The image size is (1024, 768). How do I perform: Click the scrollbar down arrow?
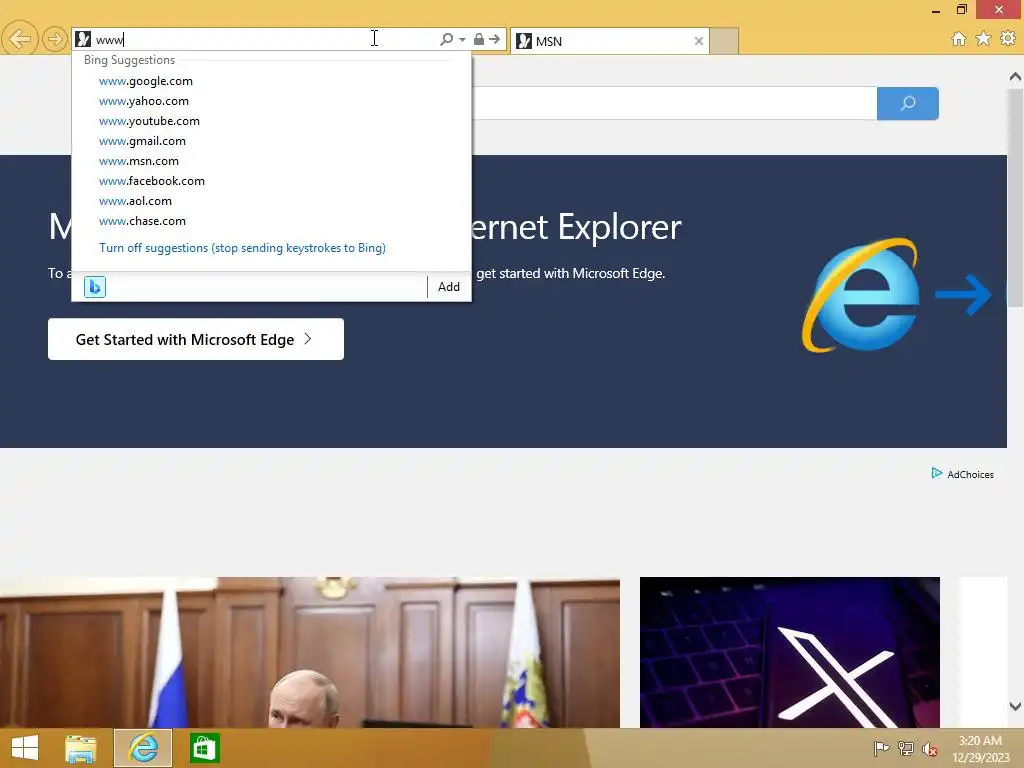tap(1015, 706)
